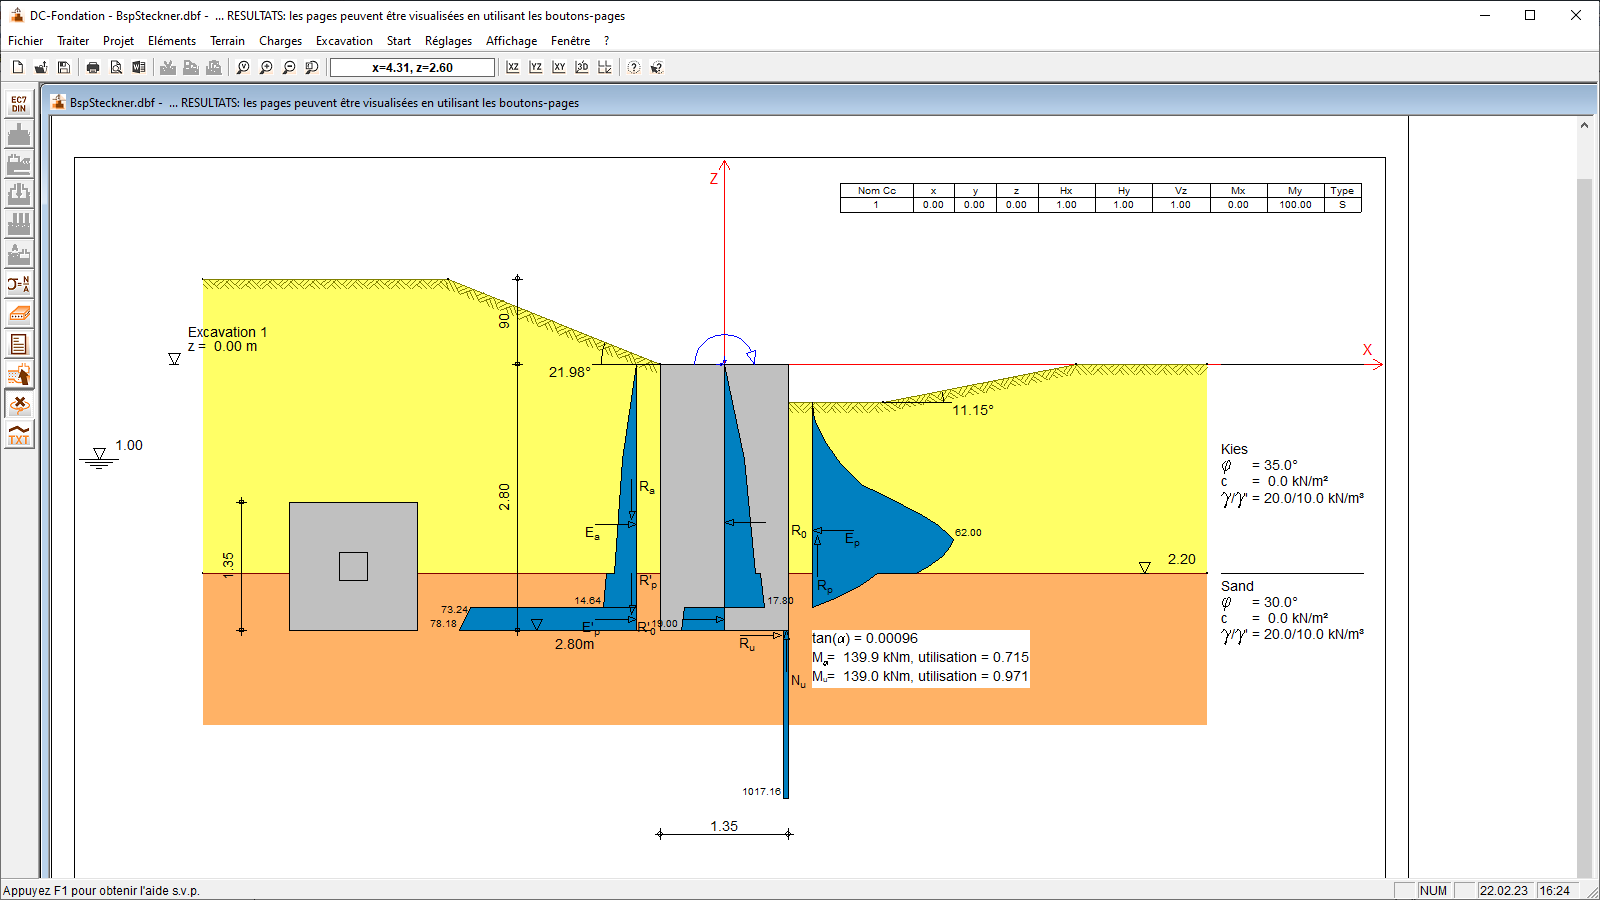Open the results document page icon

[x=19, y=344]
